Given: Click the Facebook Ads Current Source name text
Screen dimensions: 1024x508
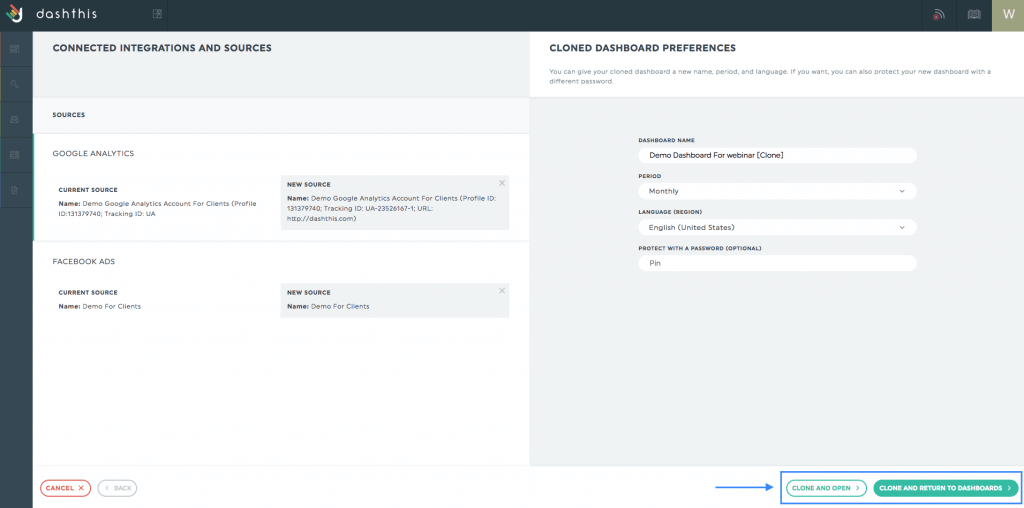Looking at the screenshot, I should tap(100, 306).
